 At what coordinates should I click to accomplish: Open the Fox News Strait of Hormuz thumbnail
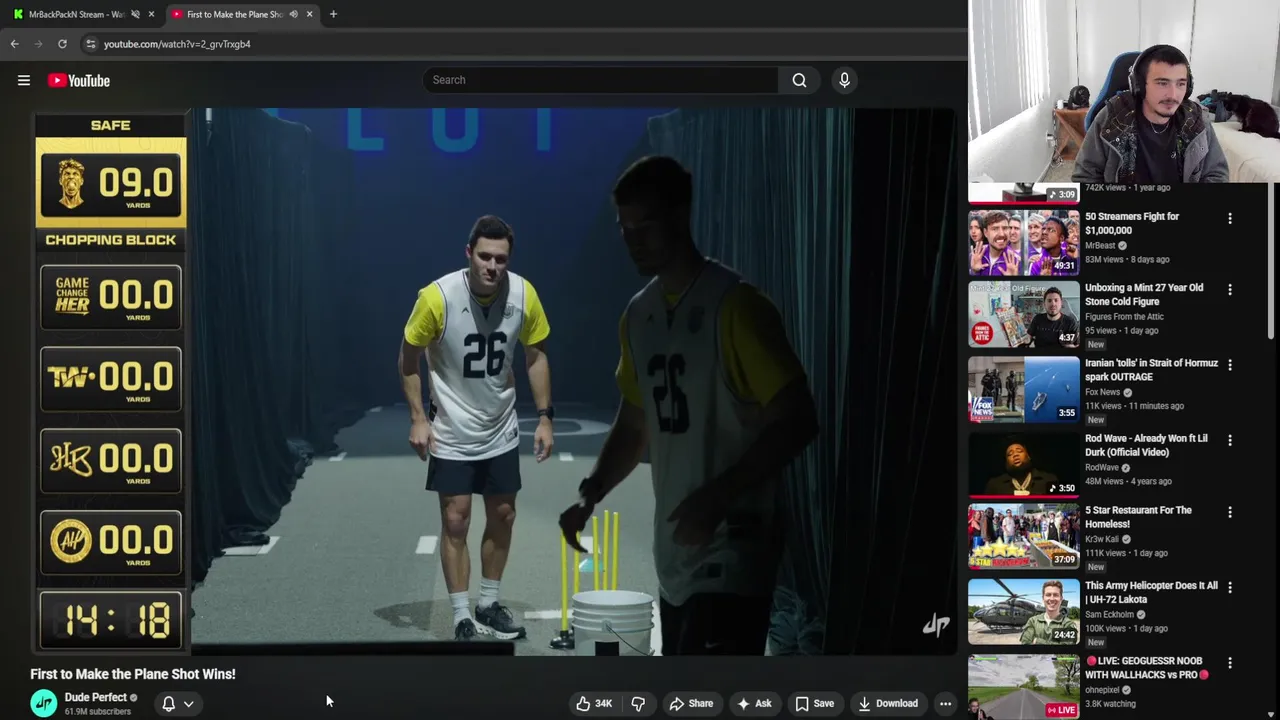coord(1024,389)
